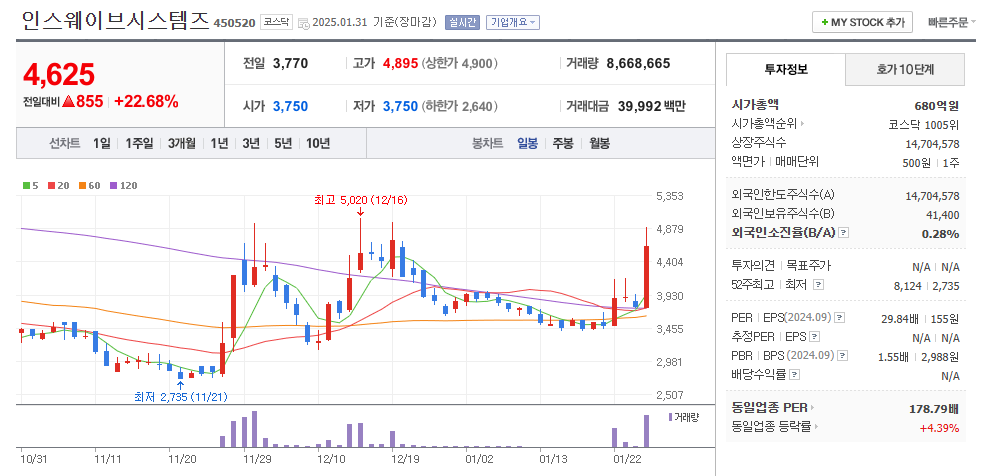Select the 1년 line chart period

click(x=219, y=143)
